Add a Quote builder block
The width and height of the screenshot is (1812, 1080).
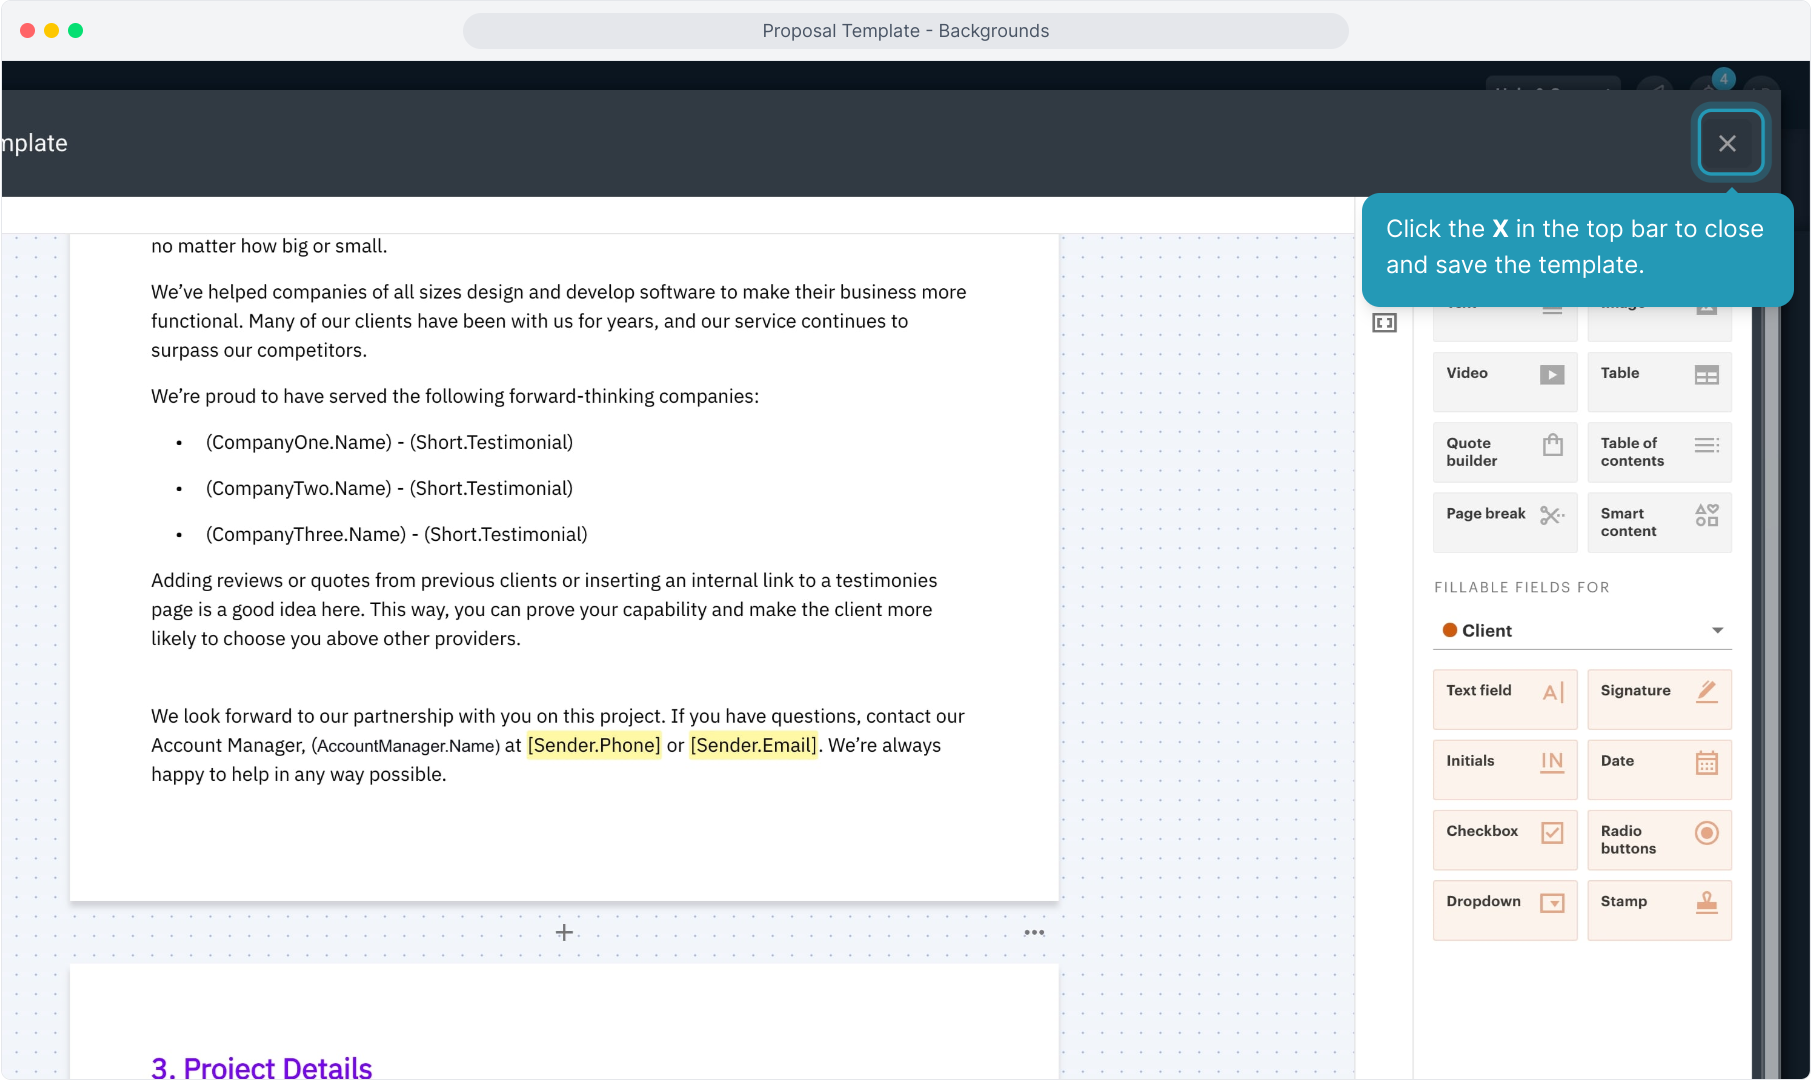point(1504,452)
